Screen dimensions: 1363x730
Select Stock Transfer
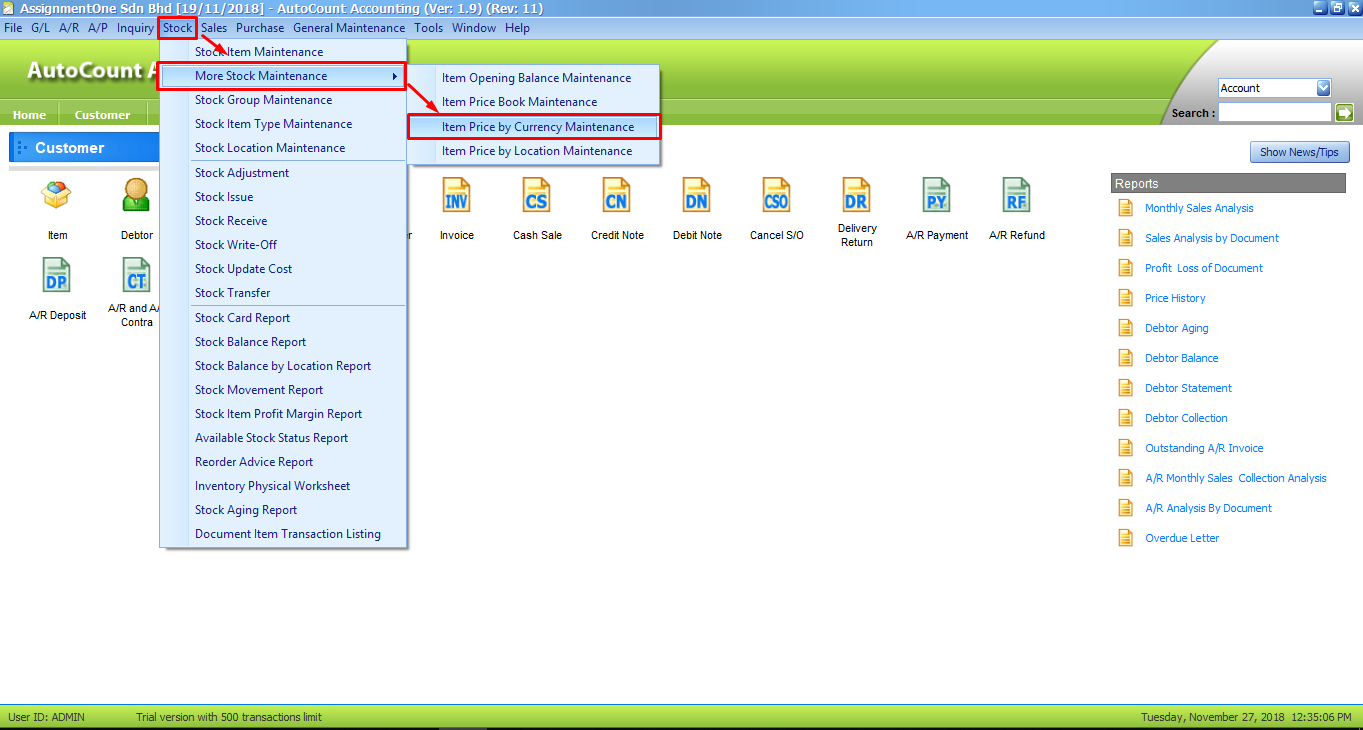coord(283,293)
